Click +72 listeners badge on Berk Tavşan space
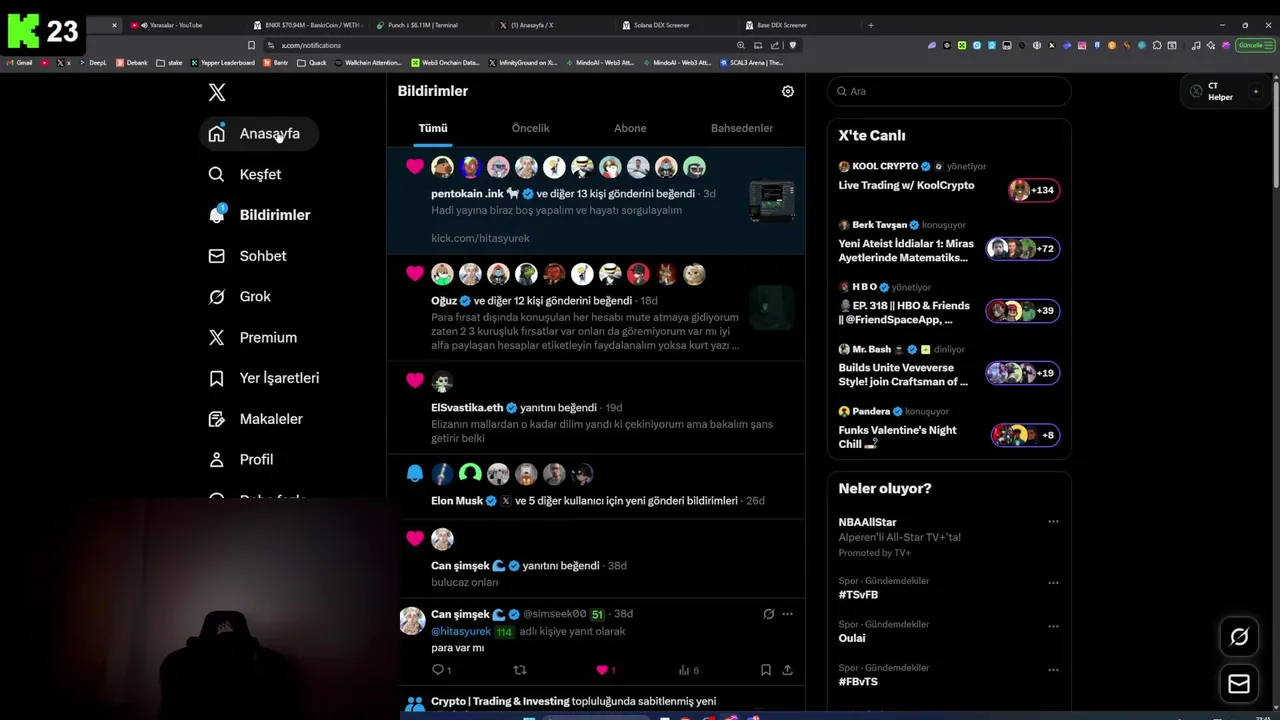 pyautogui.click(x=1023, y=248)
